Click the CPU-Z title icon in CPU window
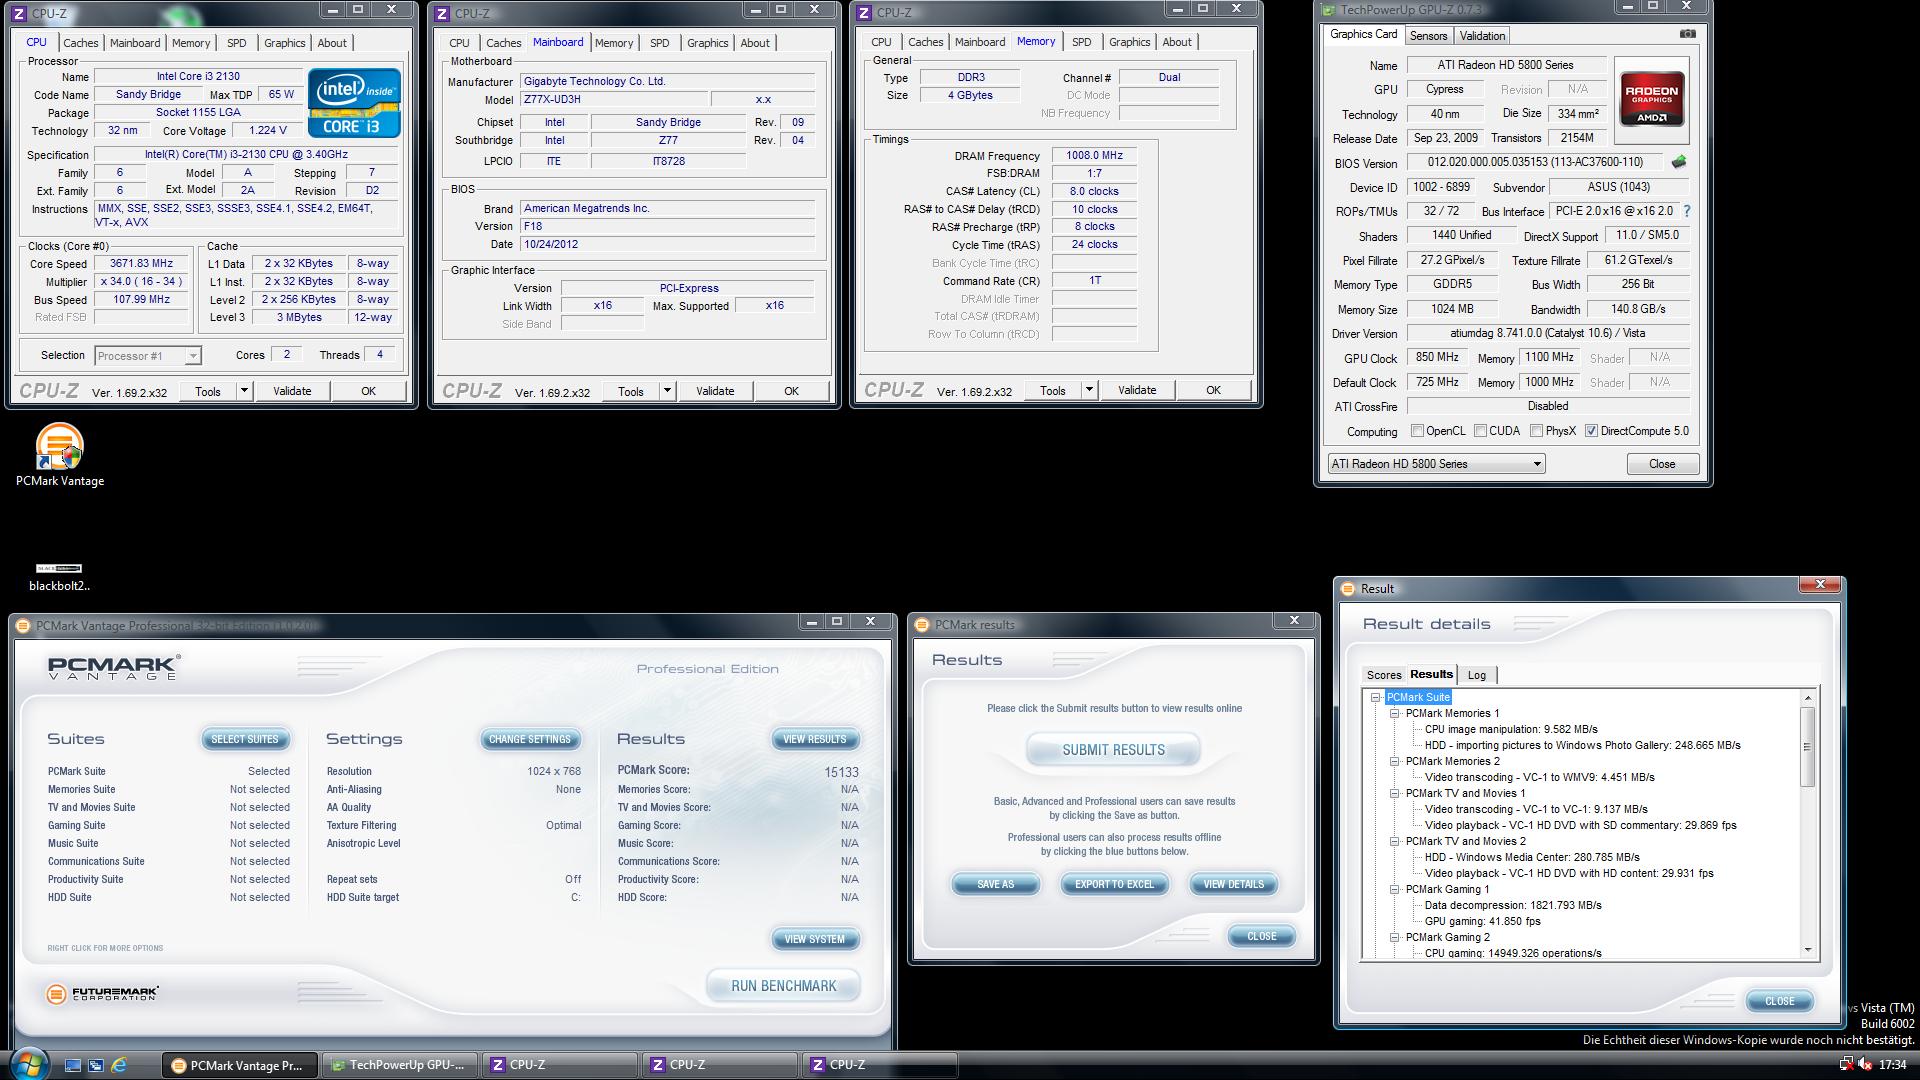This screenshot has height=1080, width=1920. tap(19, 14)
